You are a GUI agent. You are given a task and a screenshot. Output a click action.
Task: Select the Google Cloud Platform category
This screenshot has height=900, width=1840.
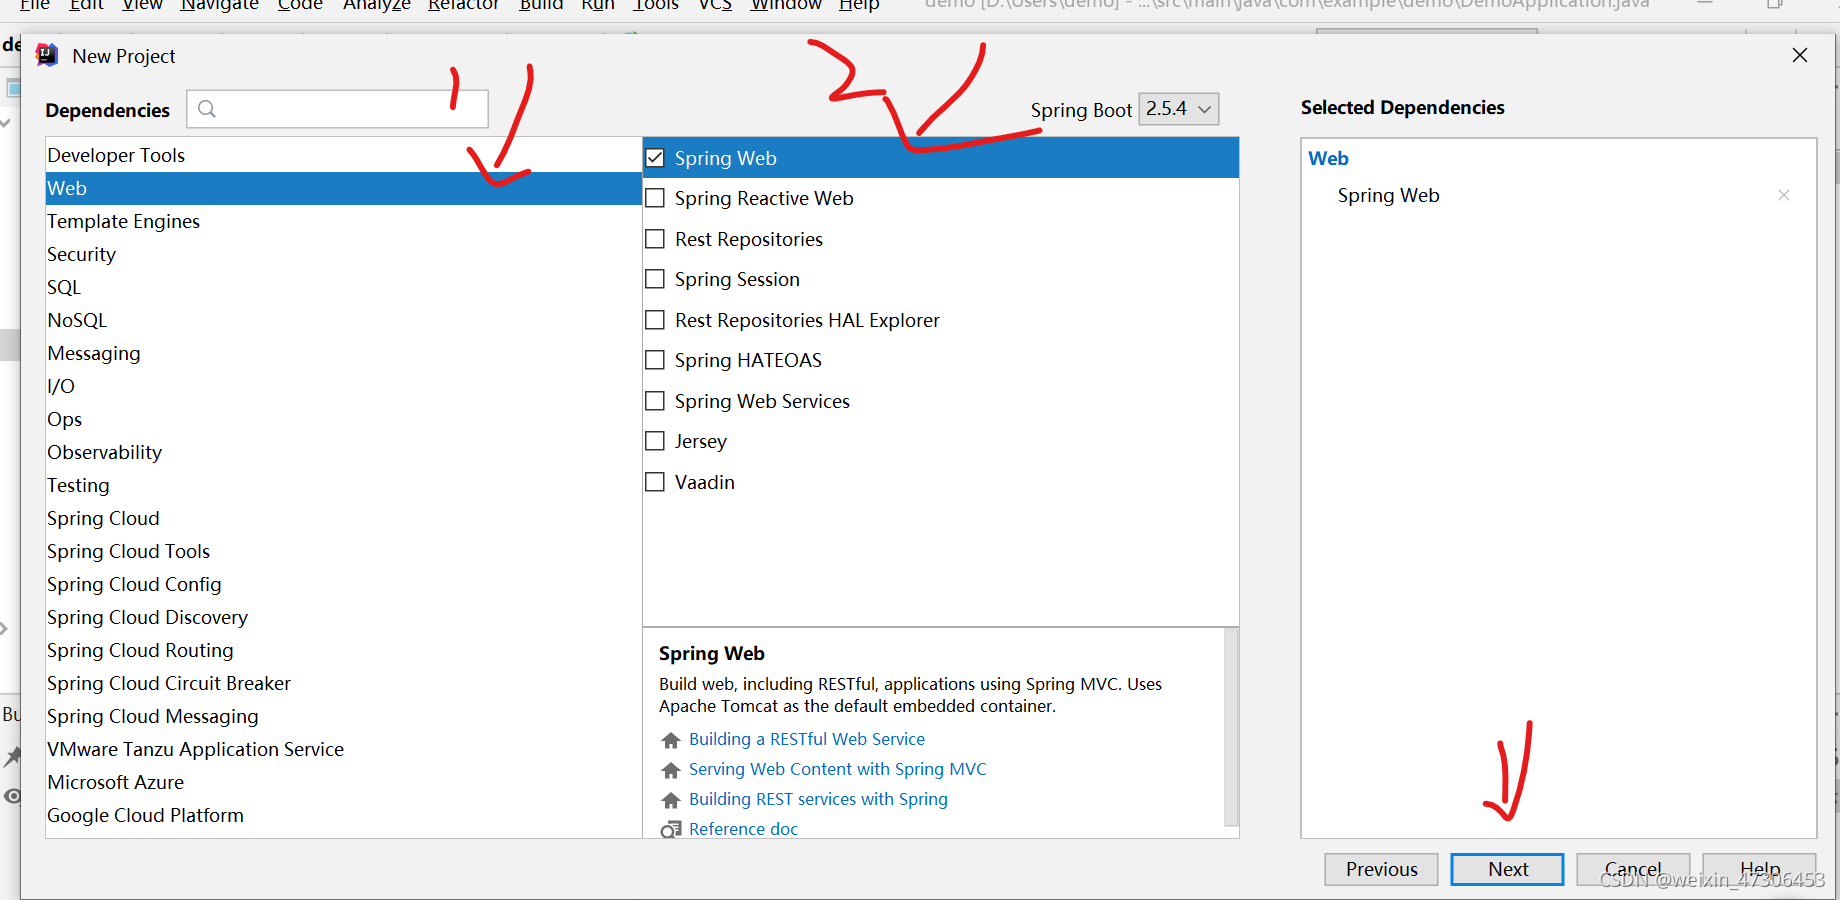[343, 815]
